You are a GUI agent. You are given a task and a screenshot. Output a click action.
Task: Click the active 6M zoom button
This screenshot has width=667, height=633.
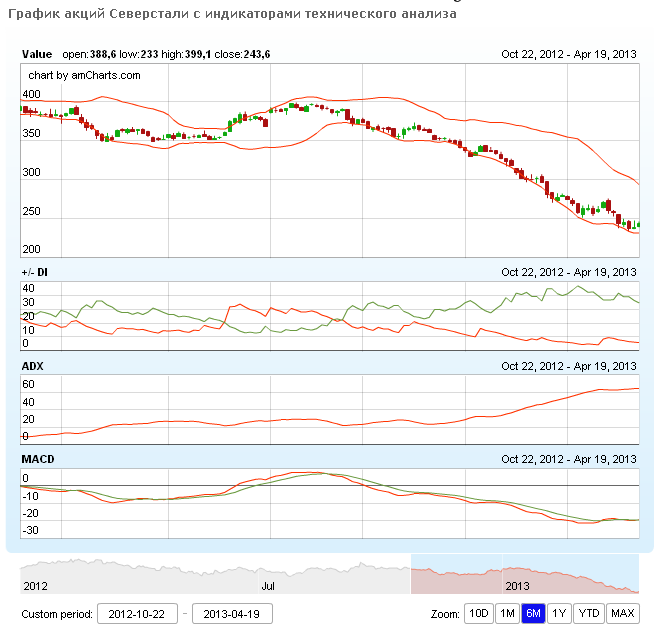[533, 613]
